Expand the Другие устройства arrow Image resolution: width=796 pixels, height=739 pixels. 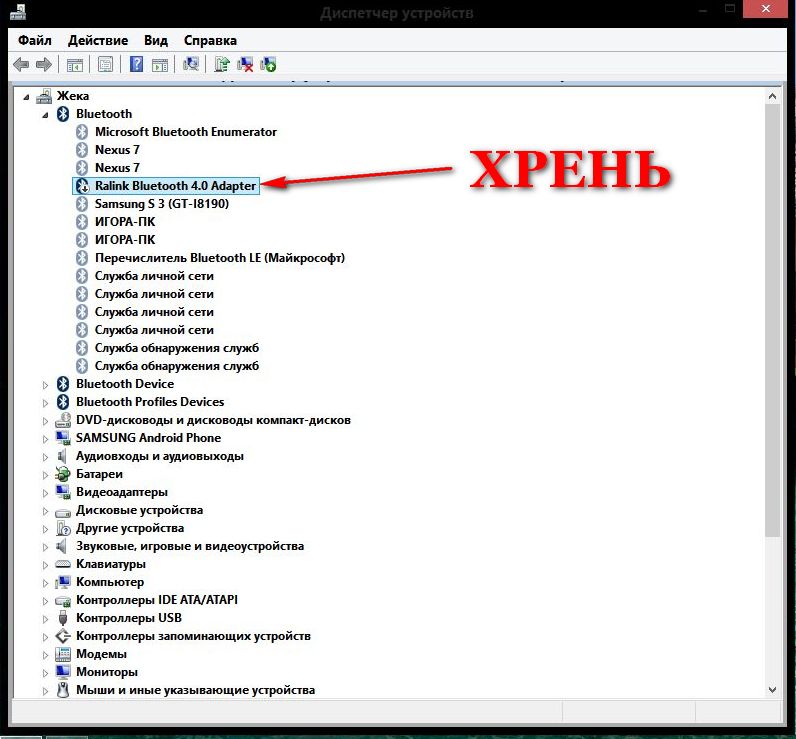coord(45,529)
